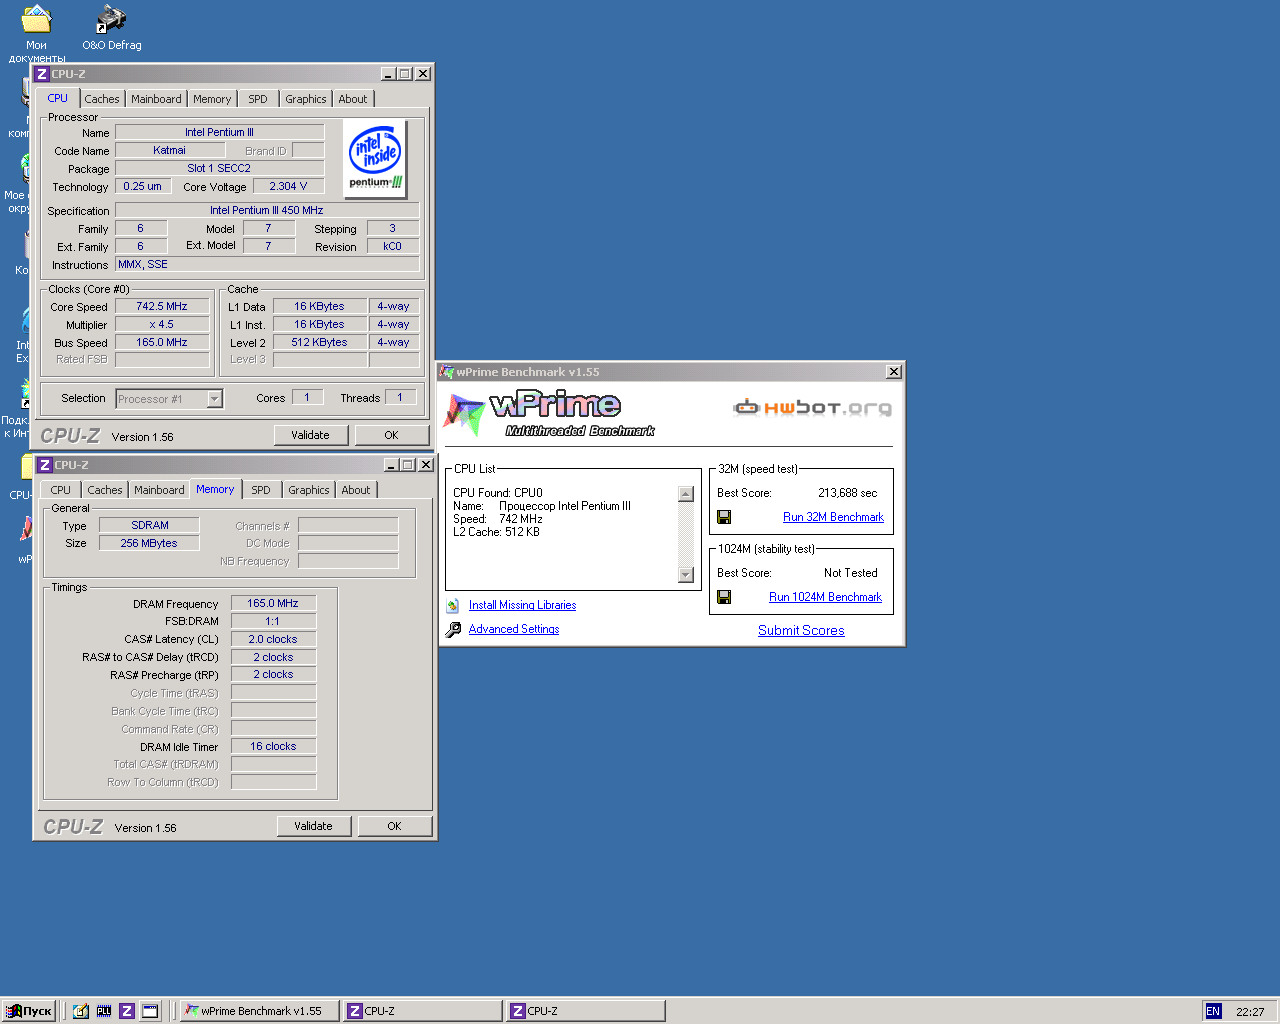Screen dimensions: 1280x1024
Task: Click the Core Voltage value 2.304 V
Action: click(288, 186)
